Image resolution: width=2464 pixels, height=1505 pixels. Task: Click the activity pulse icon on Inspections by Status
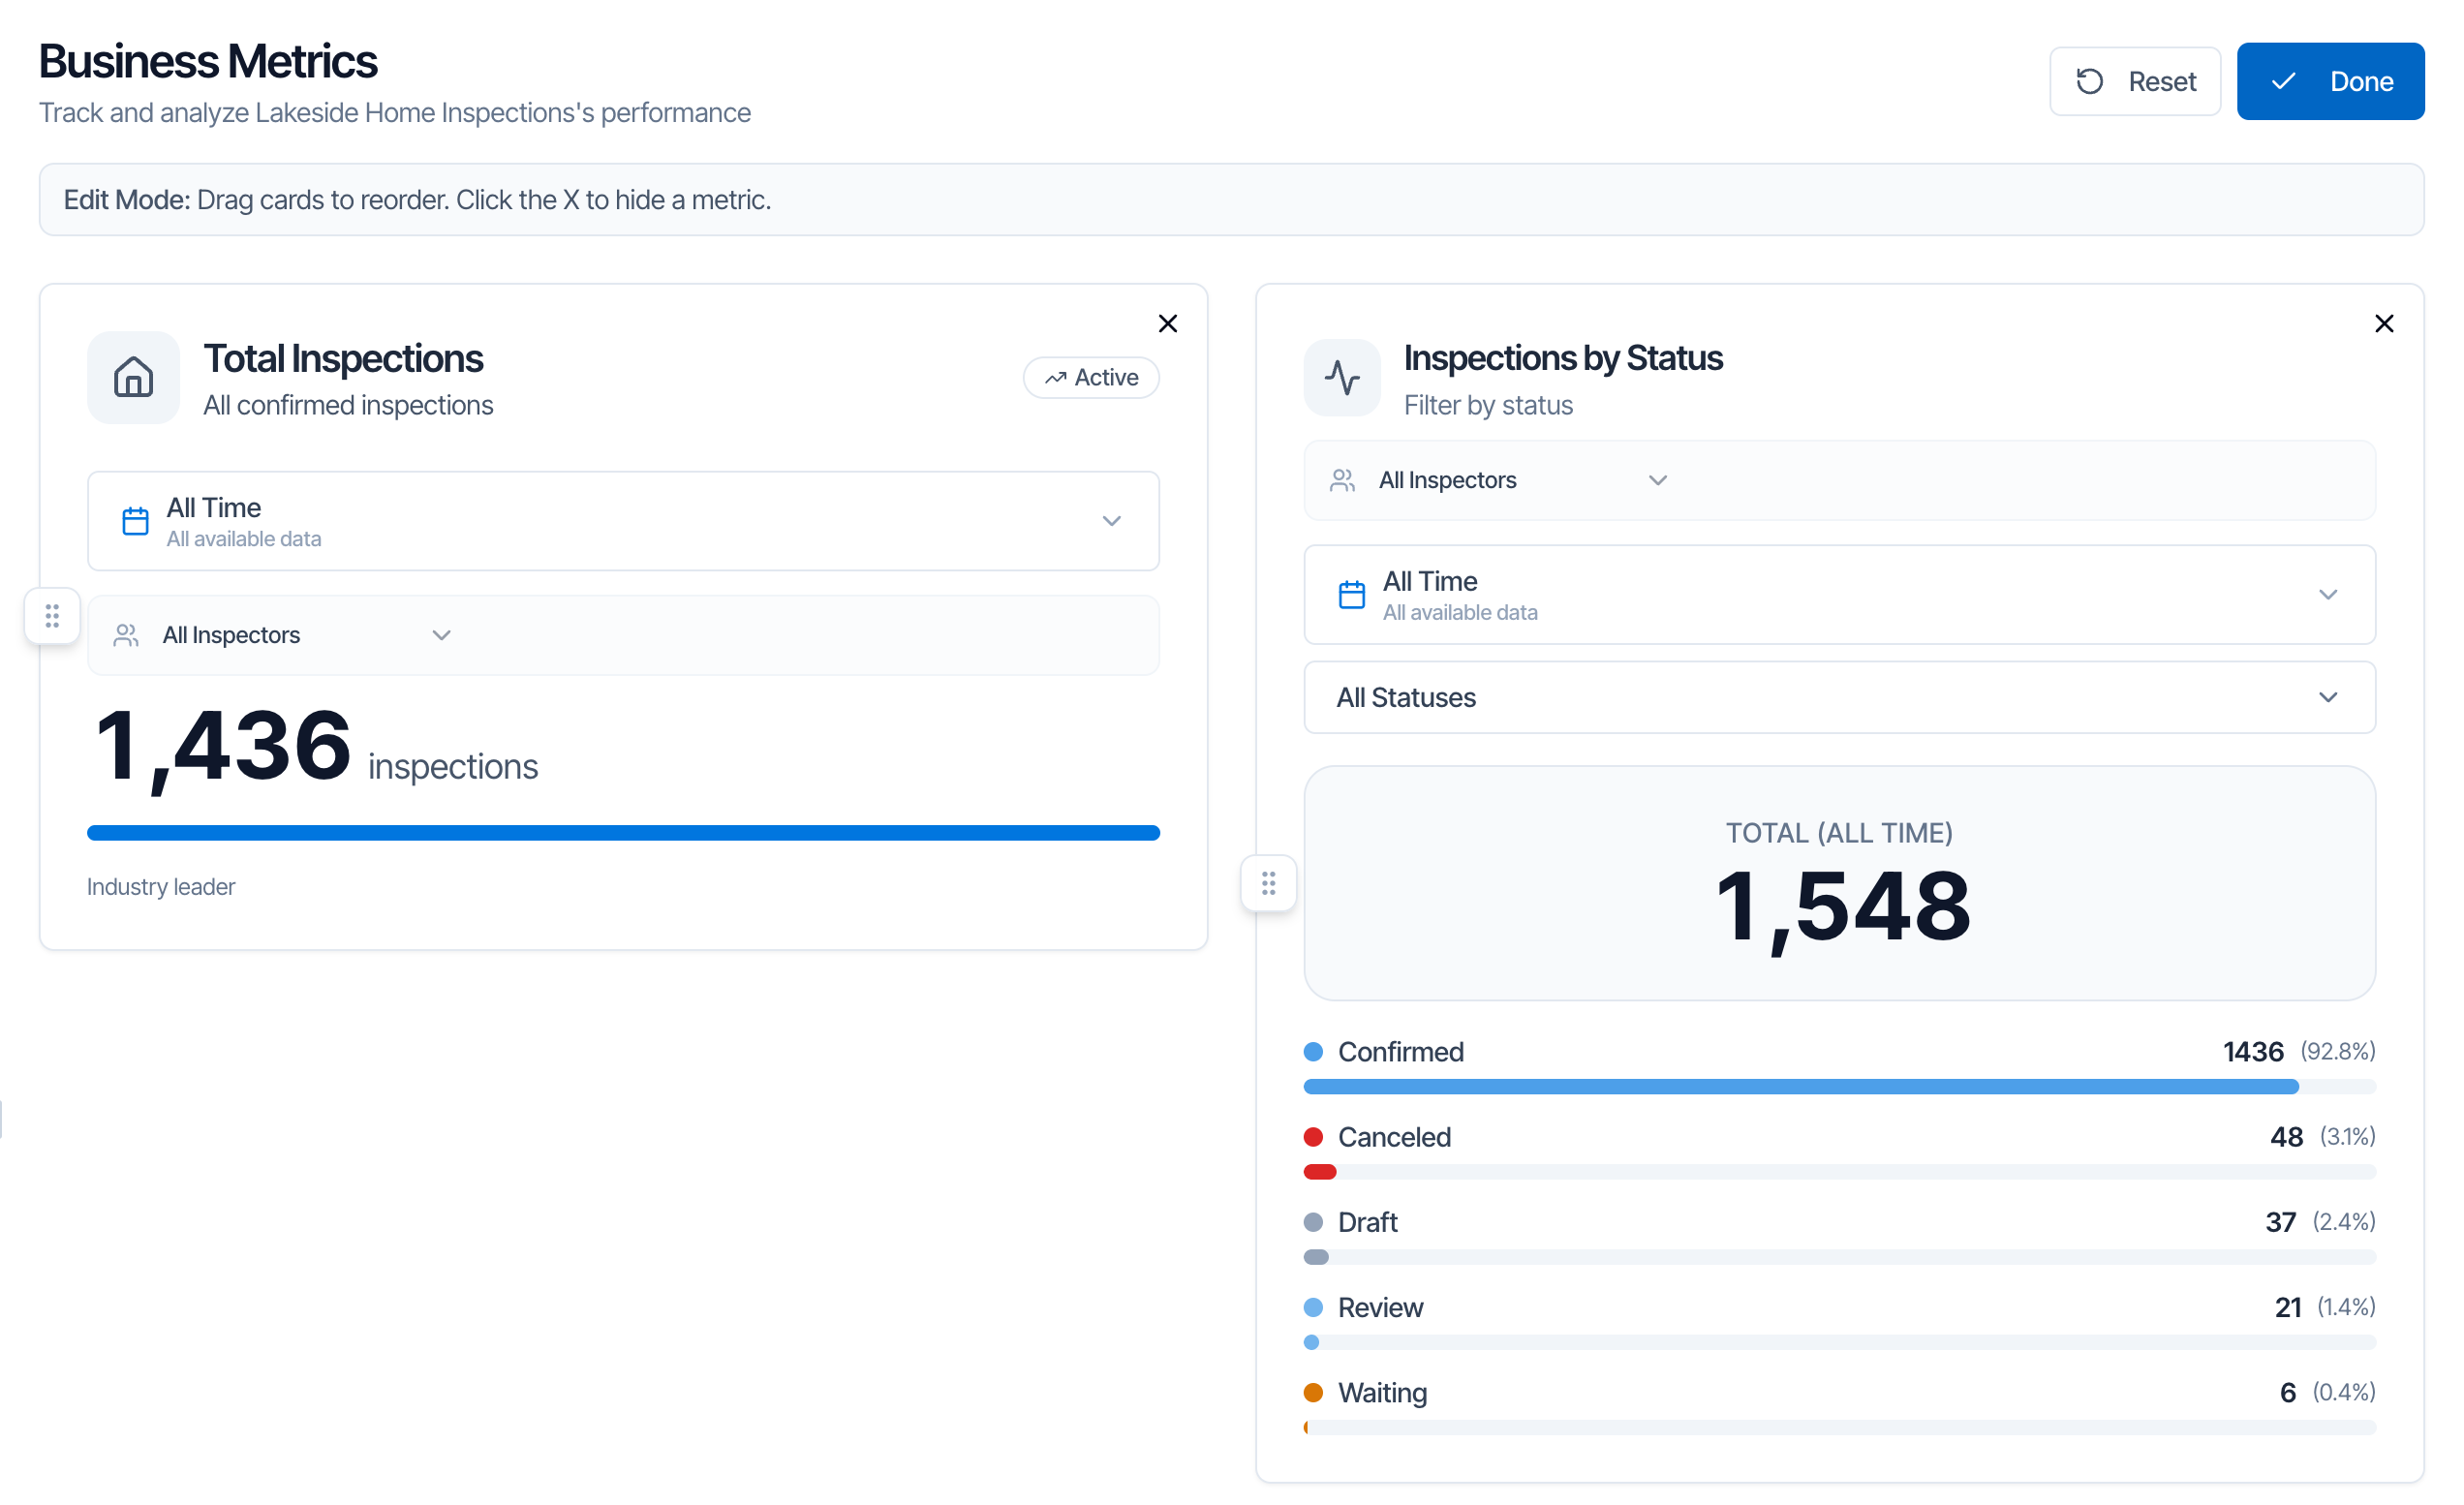pyautogui.click(x=1342, y=377)
